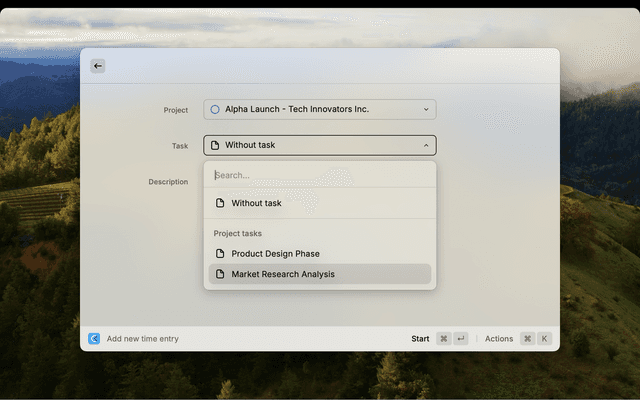Click the back arrow button
Screen dimensions: 640x400
click(x=97, y=66)
